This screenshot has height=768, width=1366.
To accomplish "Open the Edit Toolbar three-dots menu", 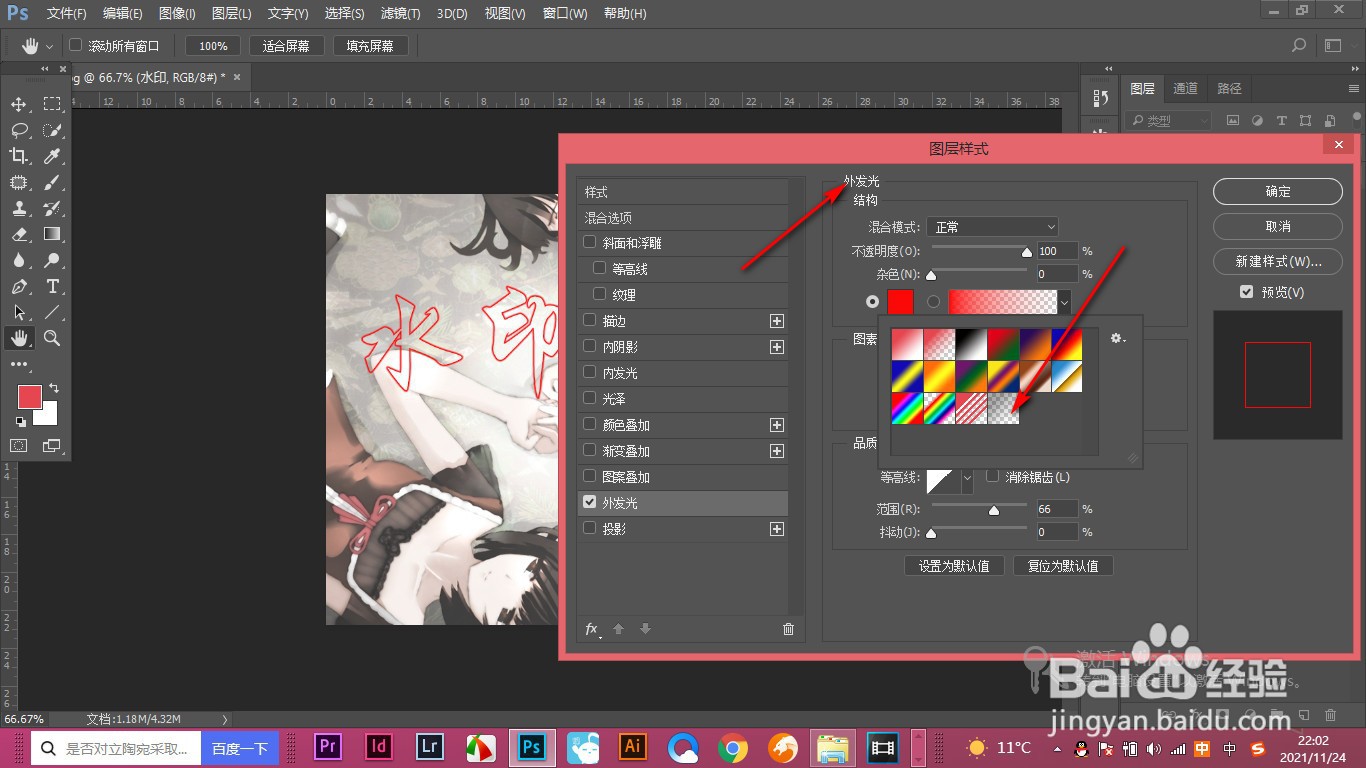I will pos(19,364).
